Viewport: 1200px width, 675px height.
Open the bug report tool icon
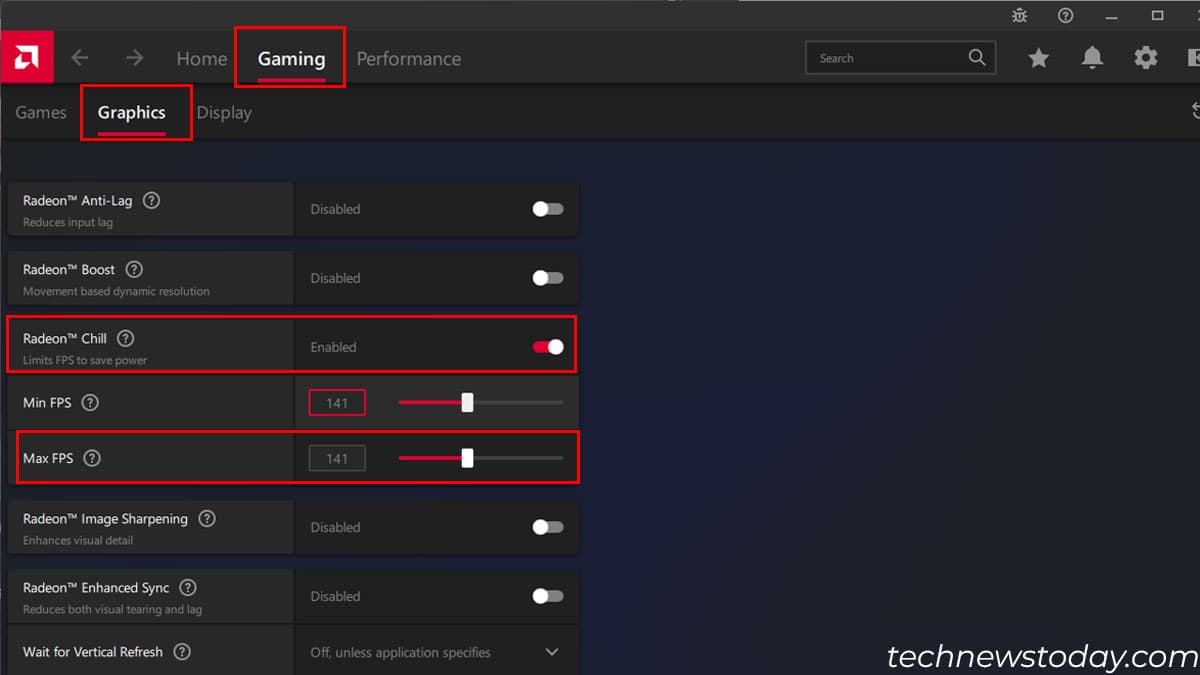(x=1019, y=15)
